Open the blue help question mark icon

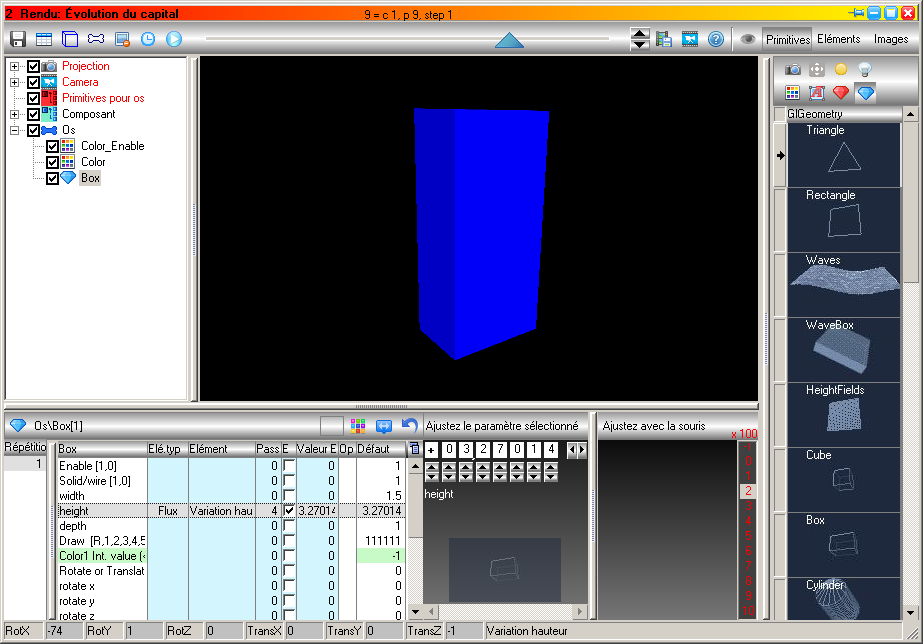[x=716, y=39]
